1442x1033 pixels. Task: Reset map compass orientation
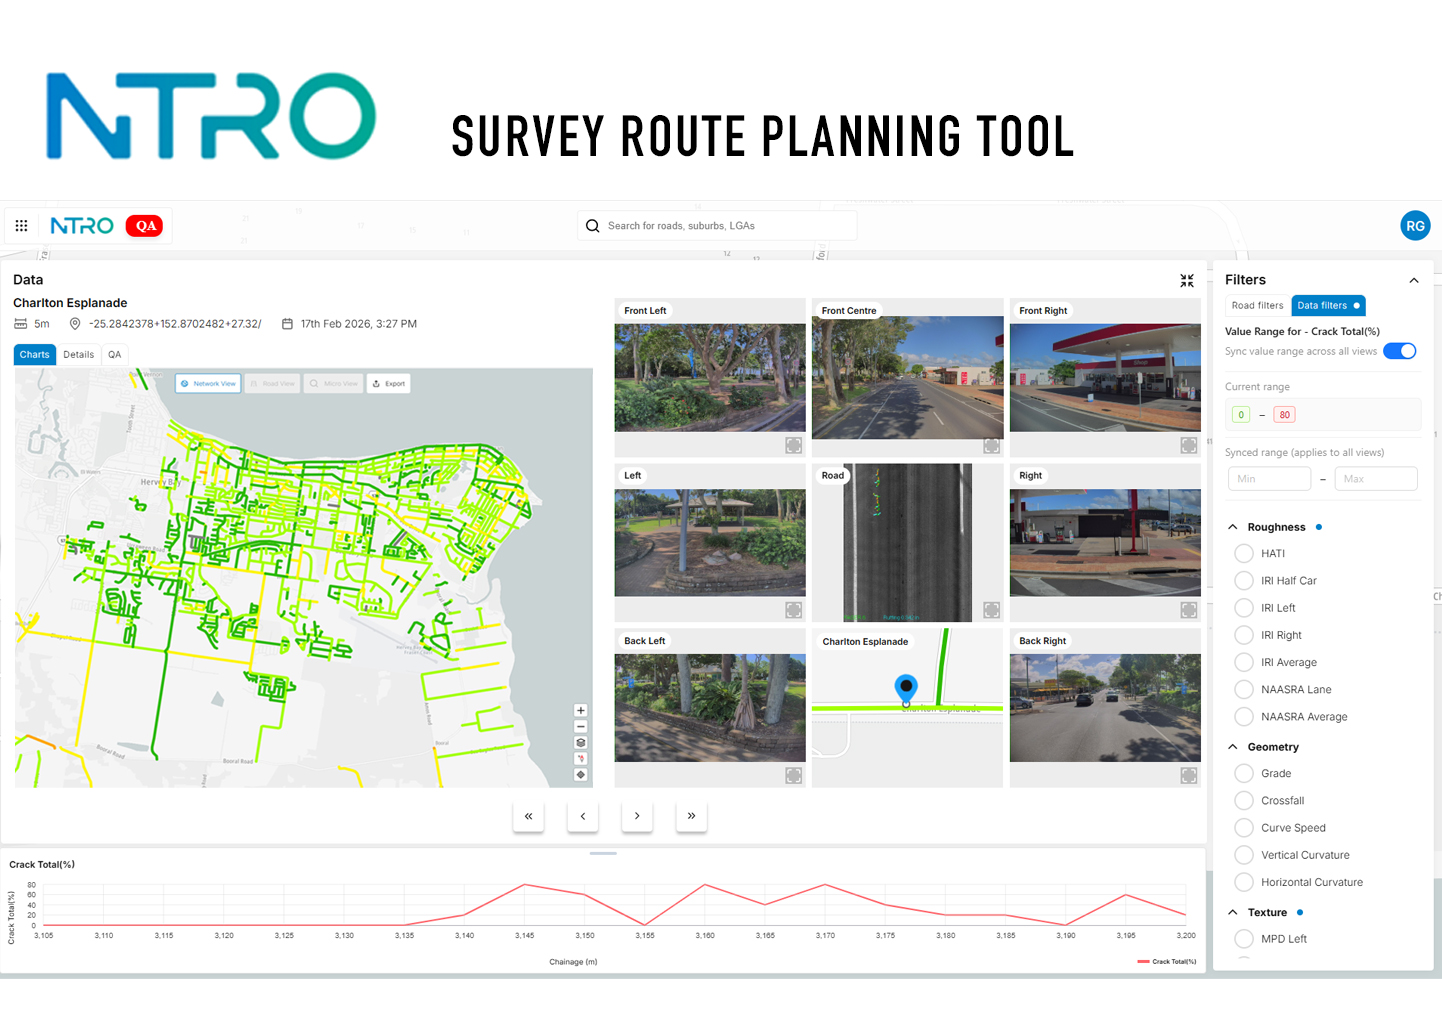click(581, 759)
